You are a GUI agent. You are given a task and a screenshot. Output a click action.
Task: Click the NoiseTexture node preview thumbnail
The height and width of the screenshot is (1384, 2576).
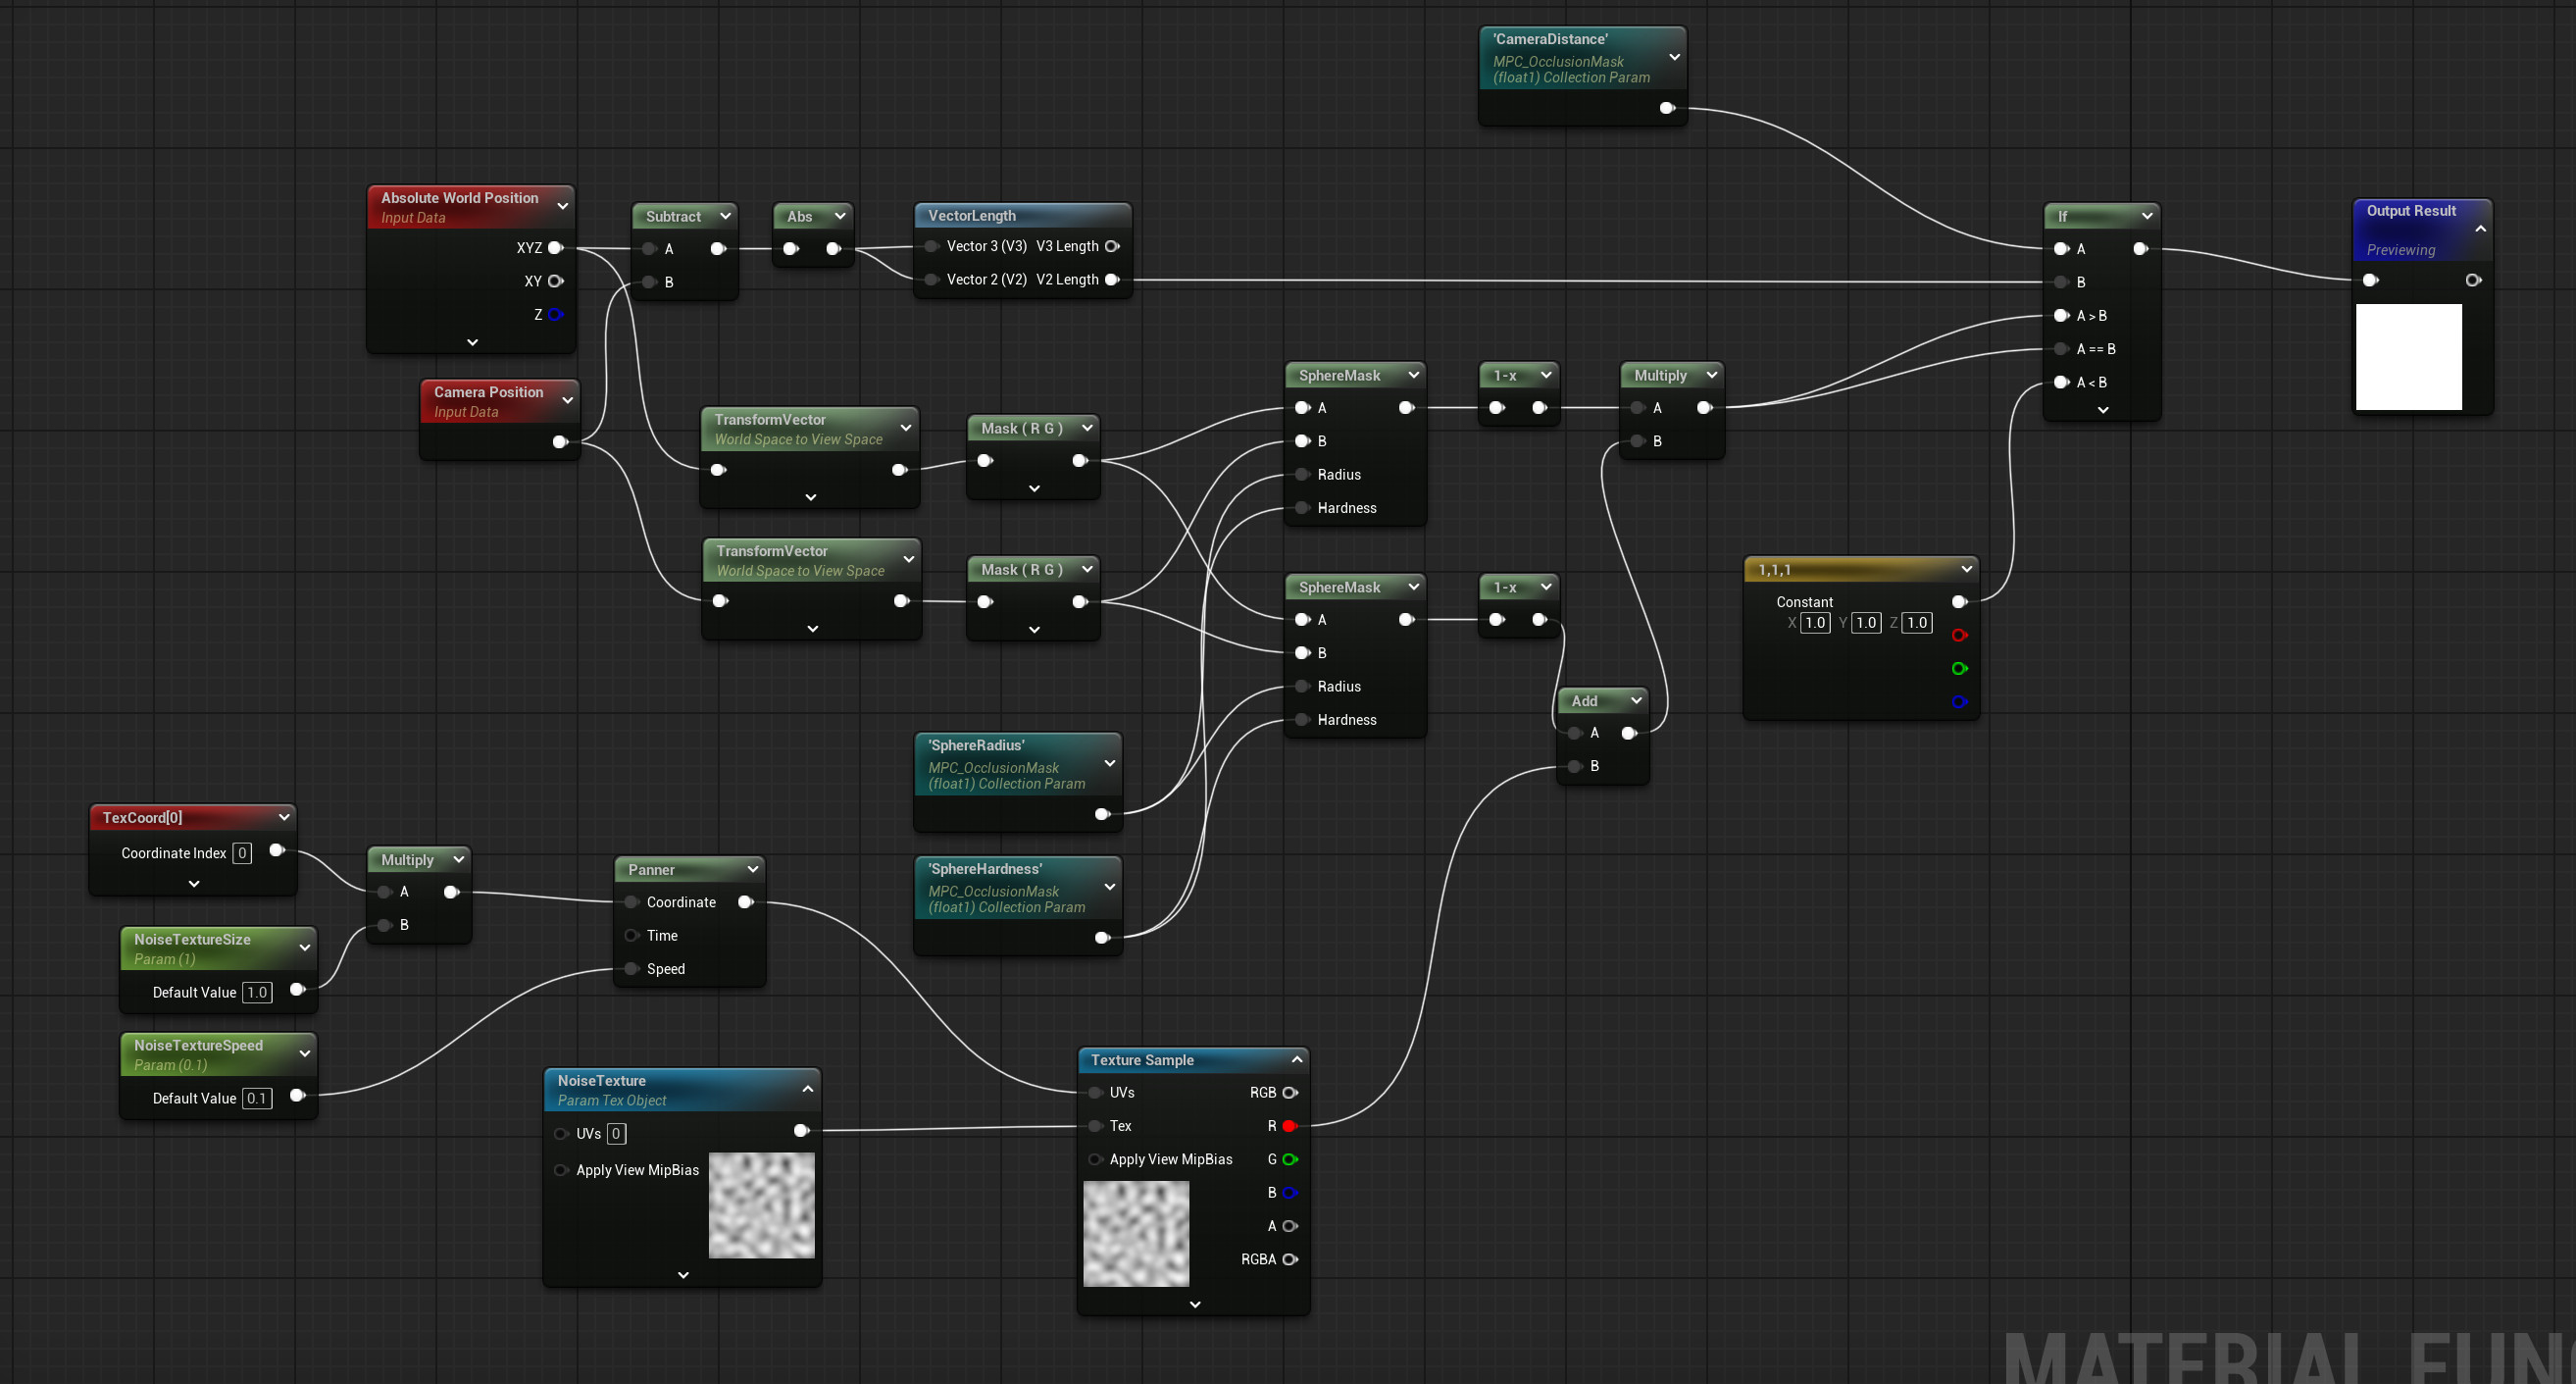pos(761,1205)
